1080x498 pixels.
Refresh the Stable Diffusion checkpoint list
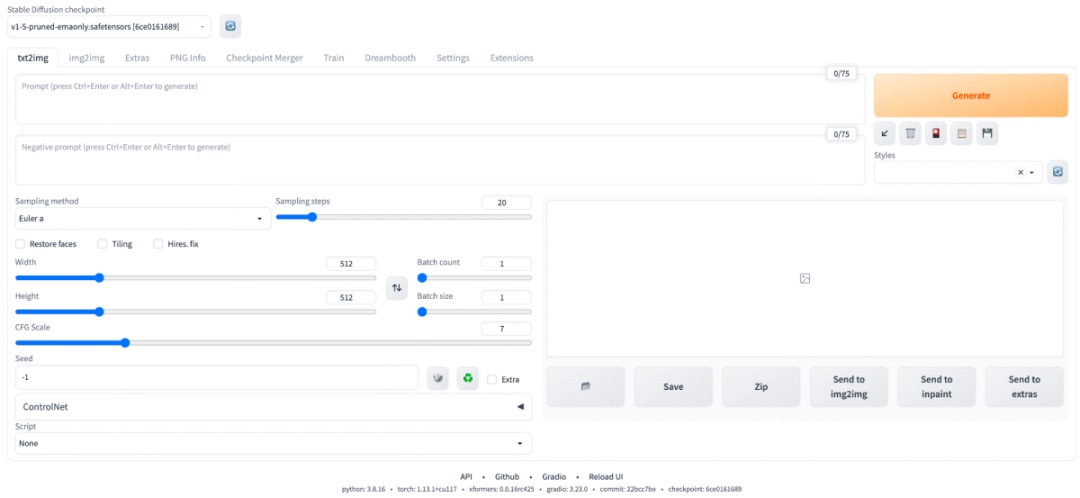point(230,26)
